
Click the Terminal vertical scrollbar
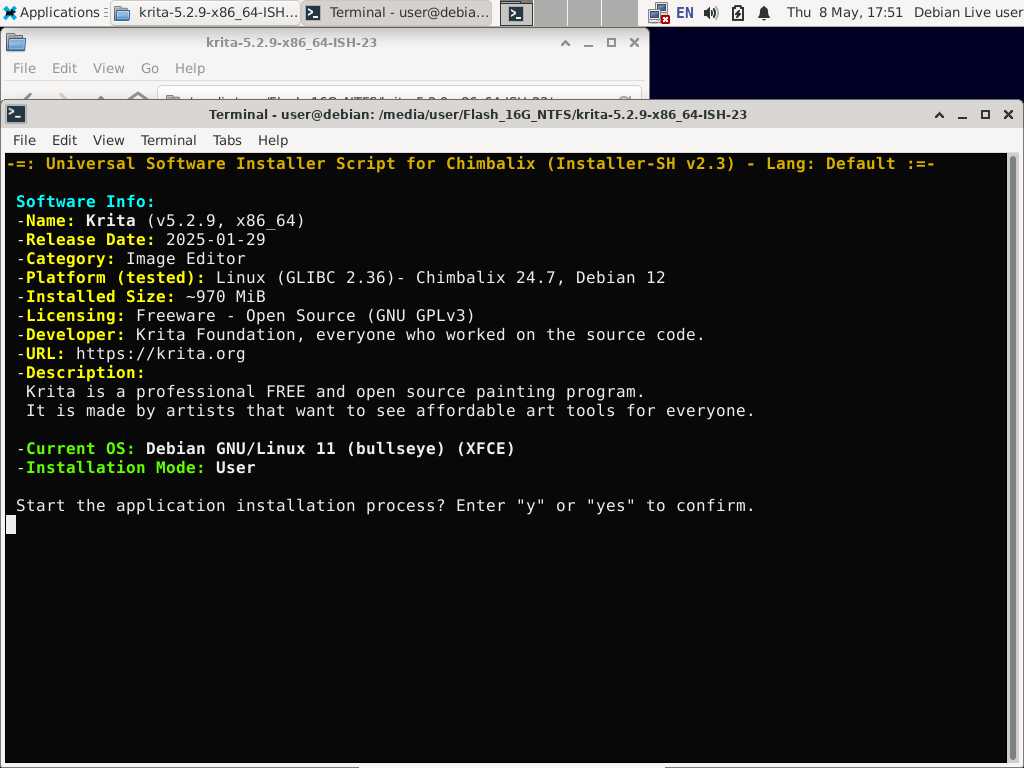pos(1013,457)
